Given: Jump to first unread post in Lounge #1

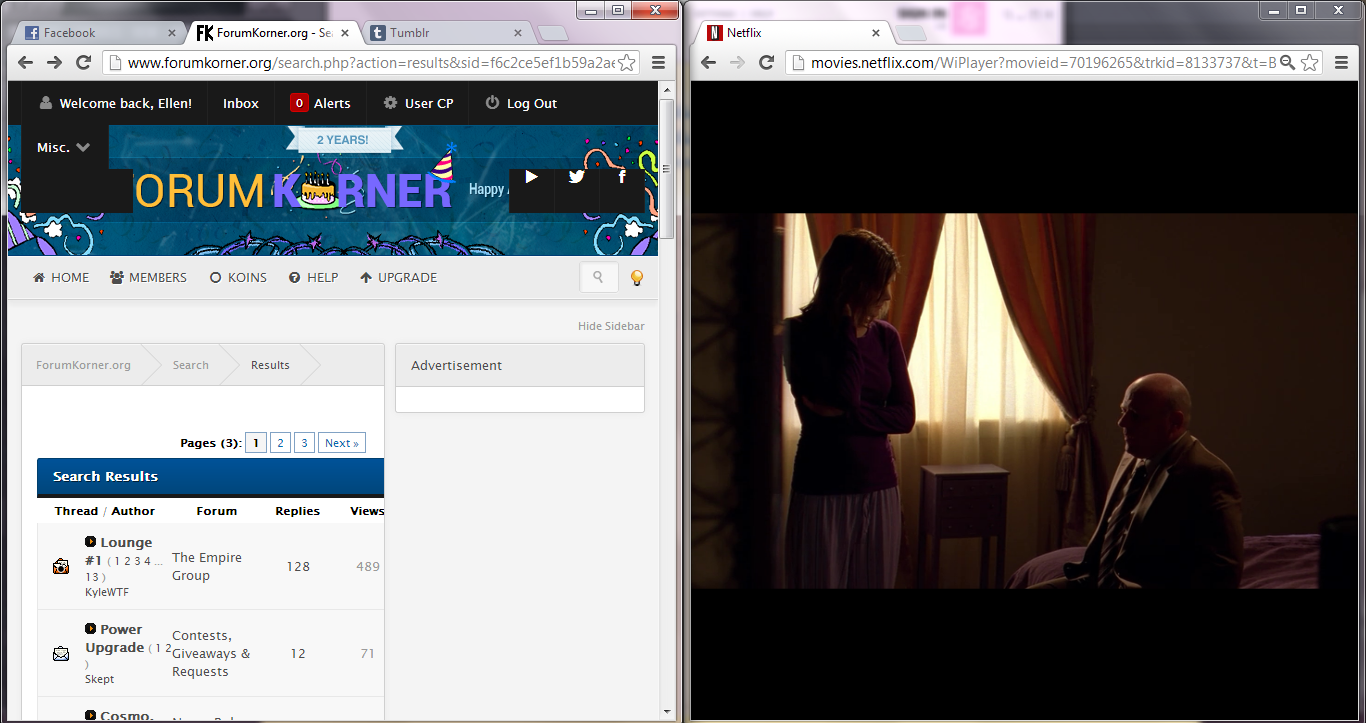Looking at the screenshot, I should pos(91,542).
